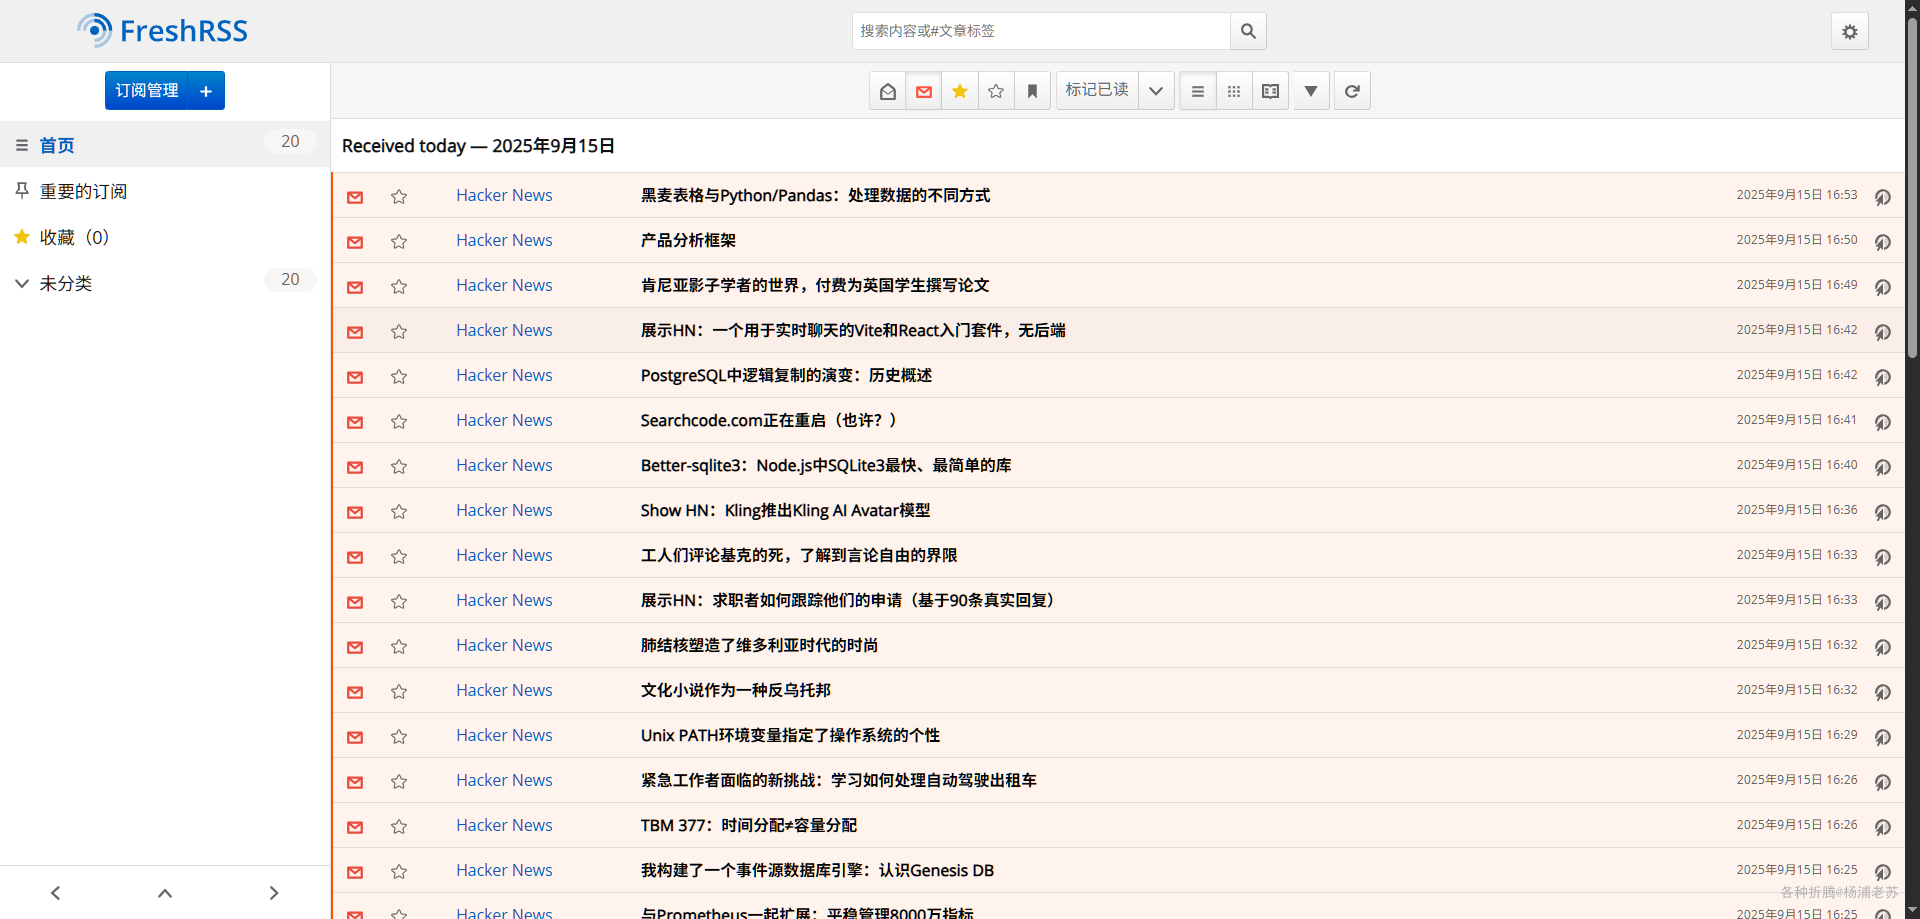The width and height of the screenshot is (1920, 919).
Task: Open 收藏 (0) favorites category
Action: 74,237
